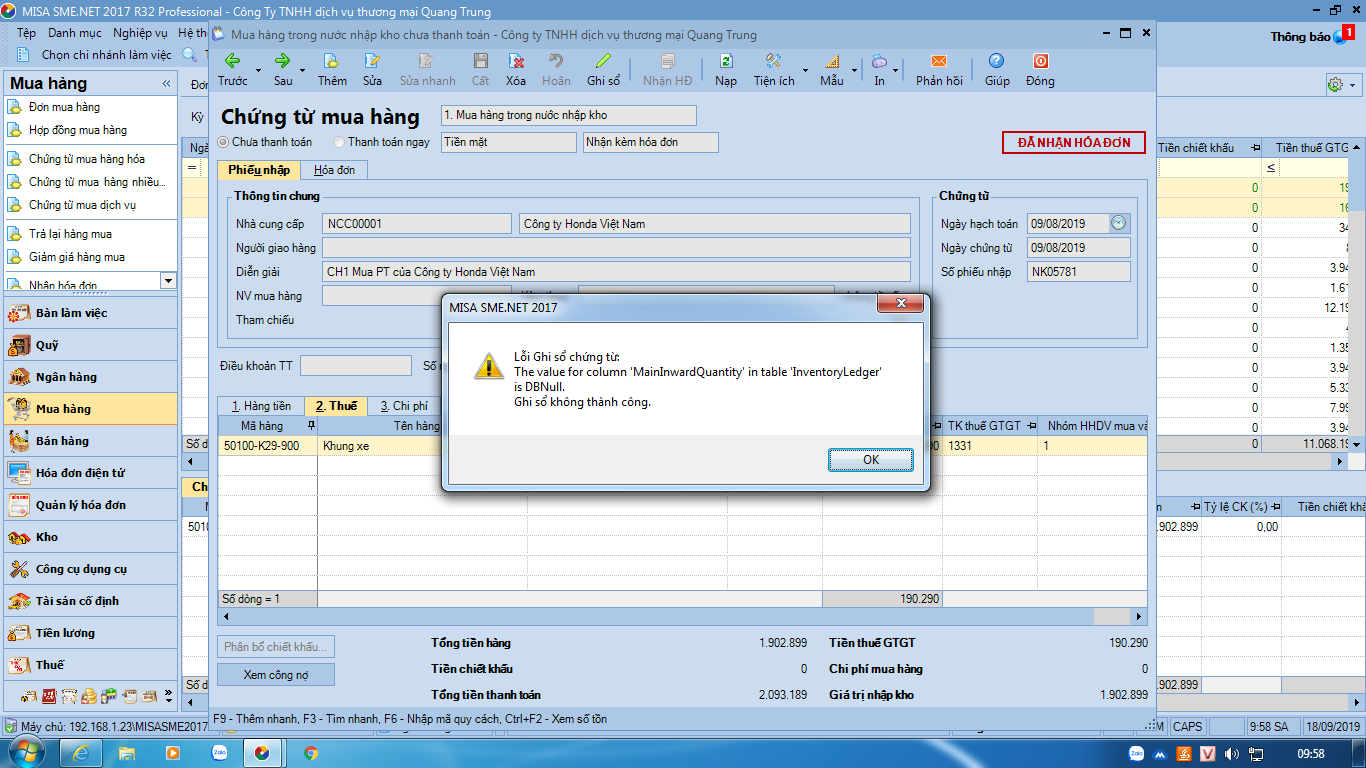Open the 1. Hàng tiền tab

[261, 406]
